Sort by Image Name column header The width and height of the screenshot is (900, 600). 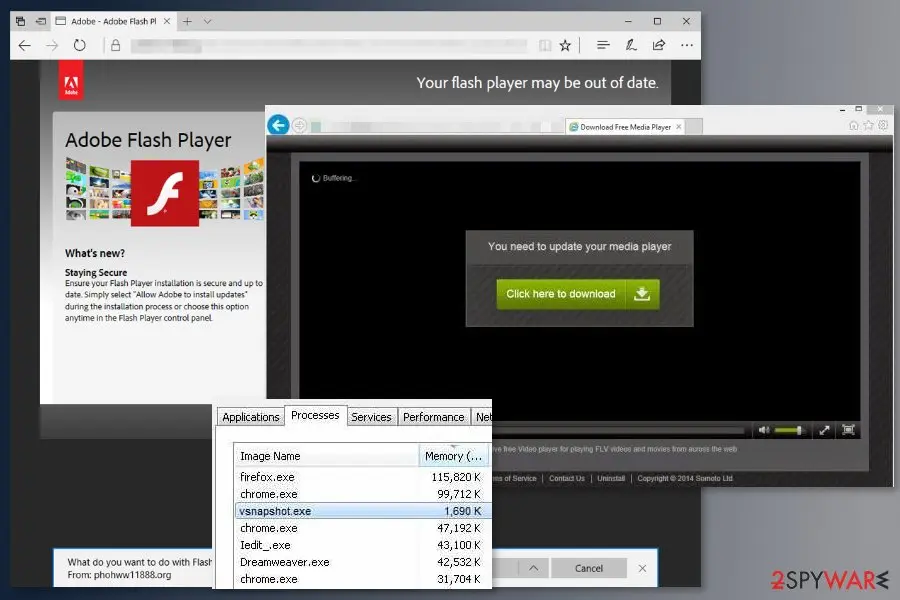[x=327, y=456]
